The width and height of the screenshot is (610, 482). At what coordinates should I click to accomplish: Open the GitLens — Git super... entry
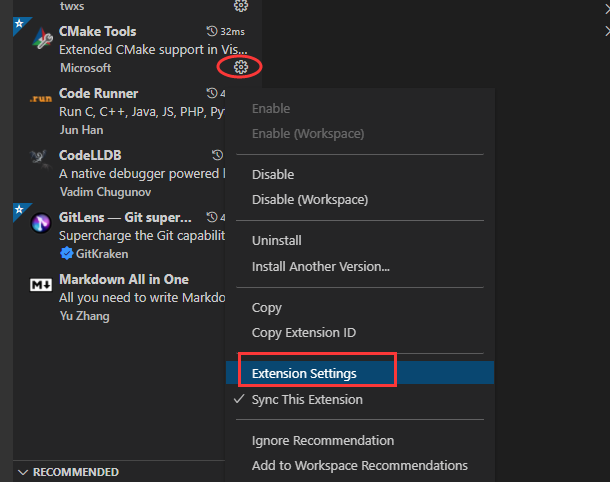125,217
